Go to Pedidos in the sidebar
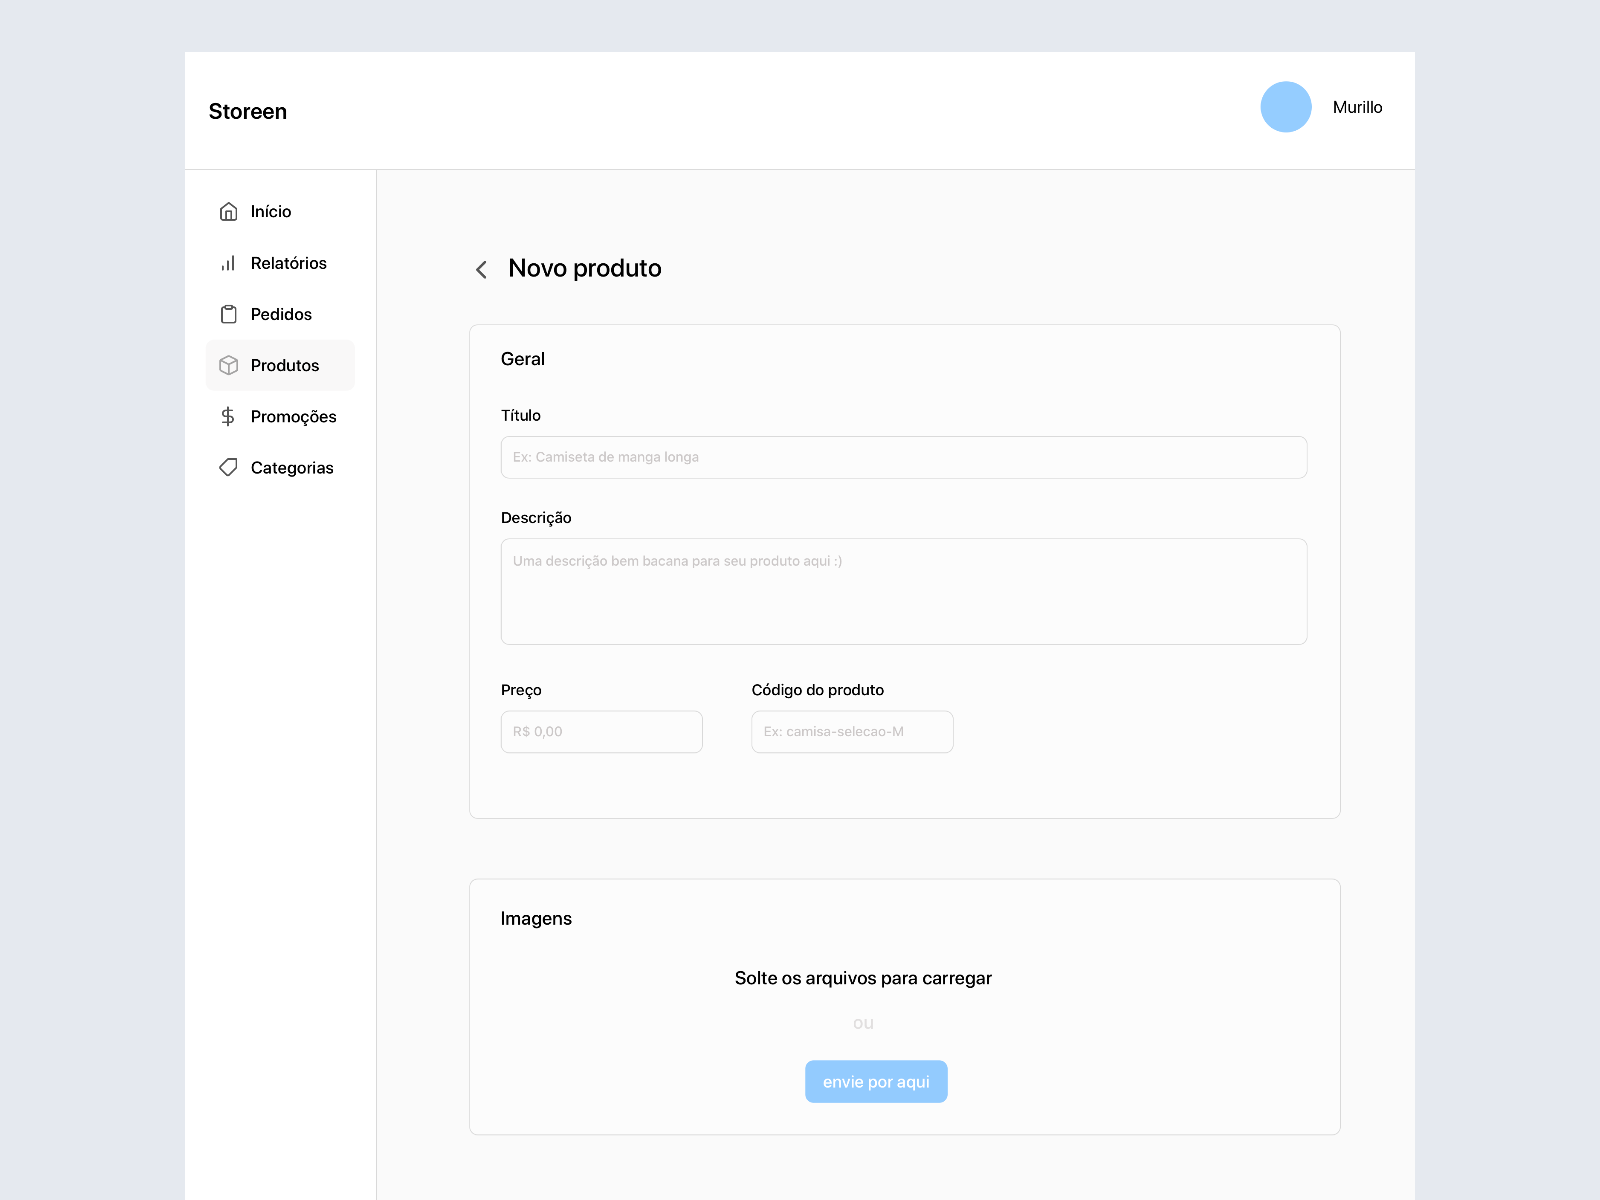1600x1200 pixels. 281,313
